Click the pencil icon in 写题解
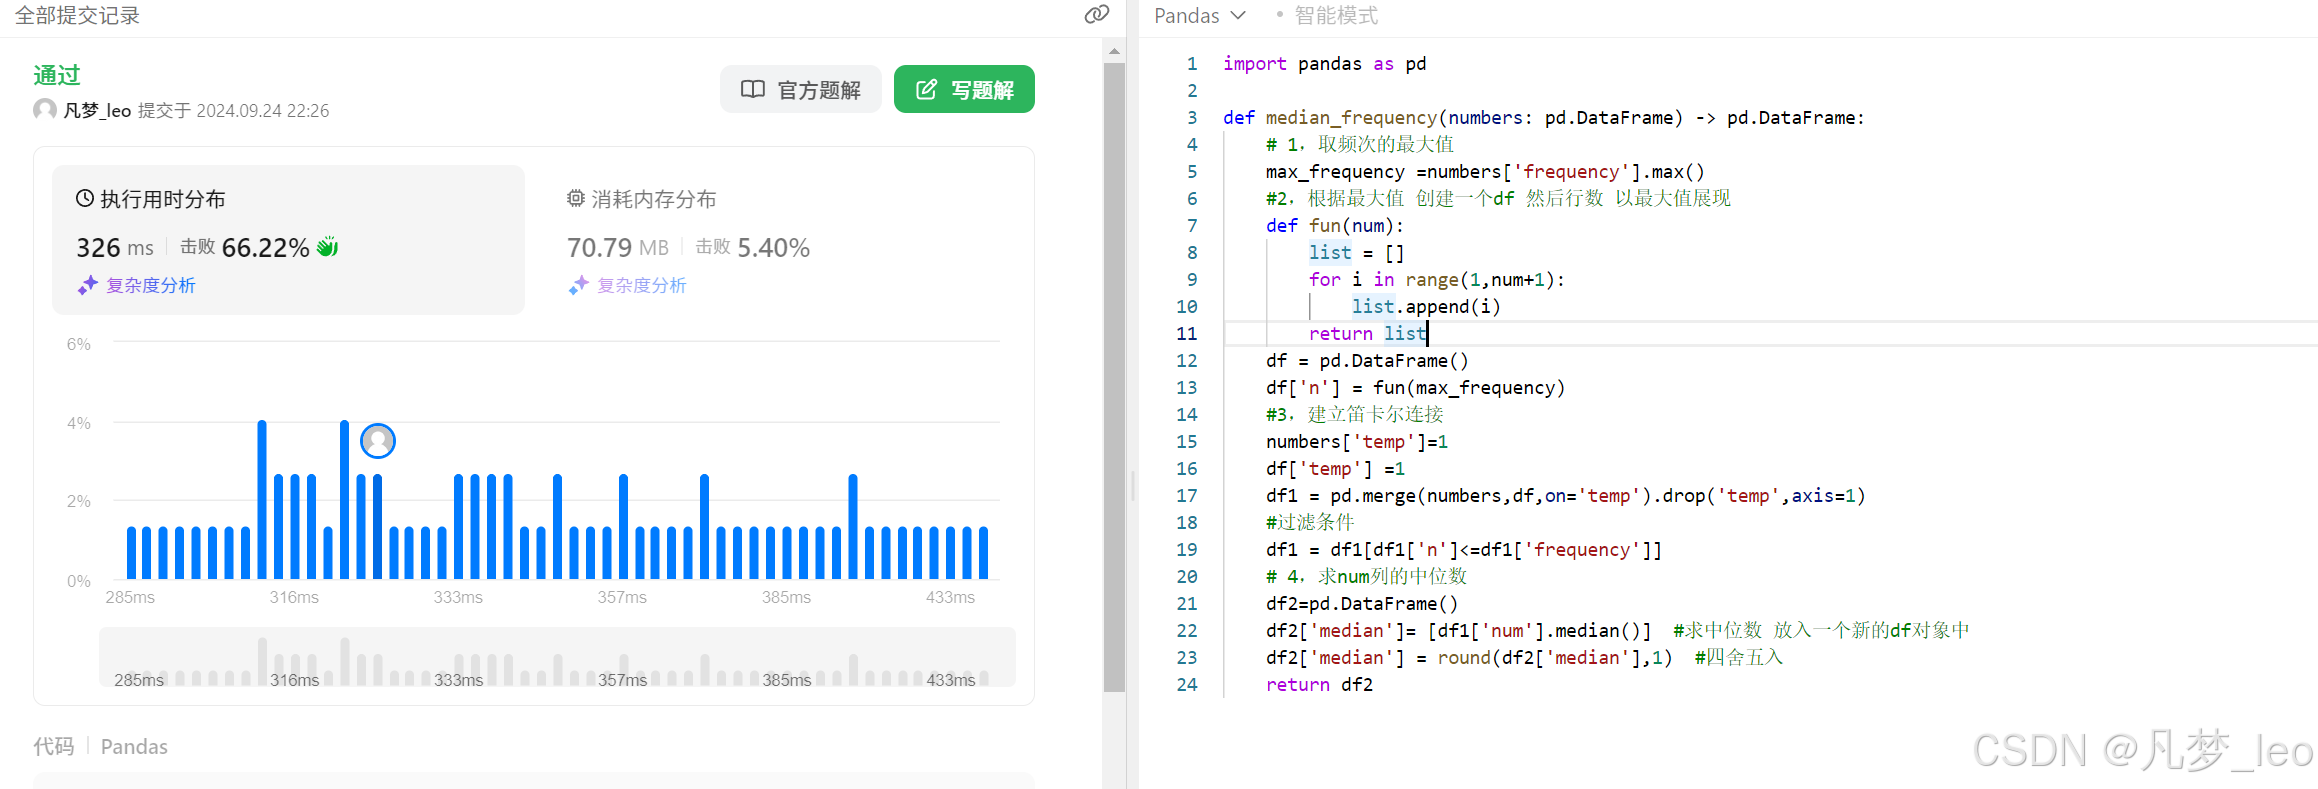This screenshot has width=2318, height=789. (927, 90)
